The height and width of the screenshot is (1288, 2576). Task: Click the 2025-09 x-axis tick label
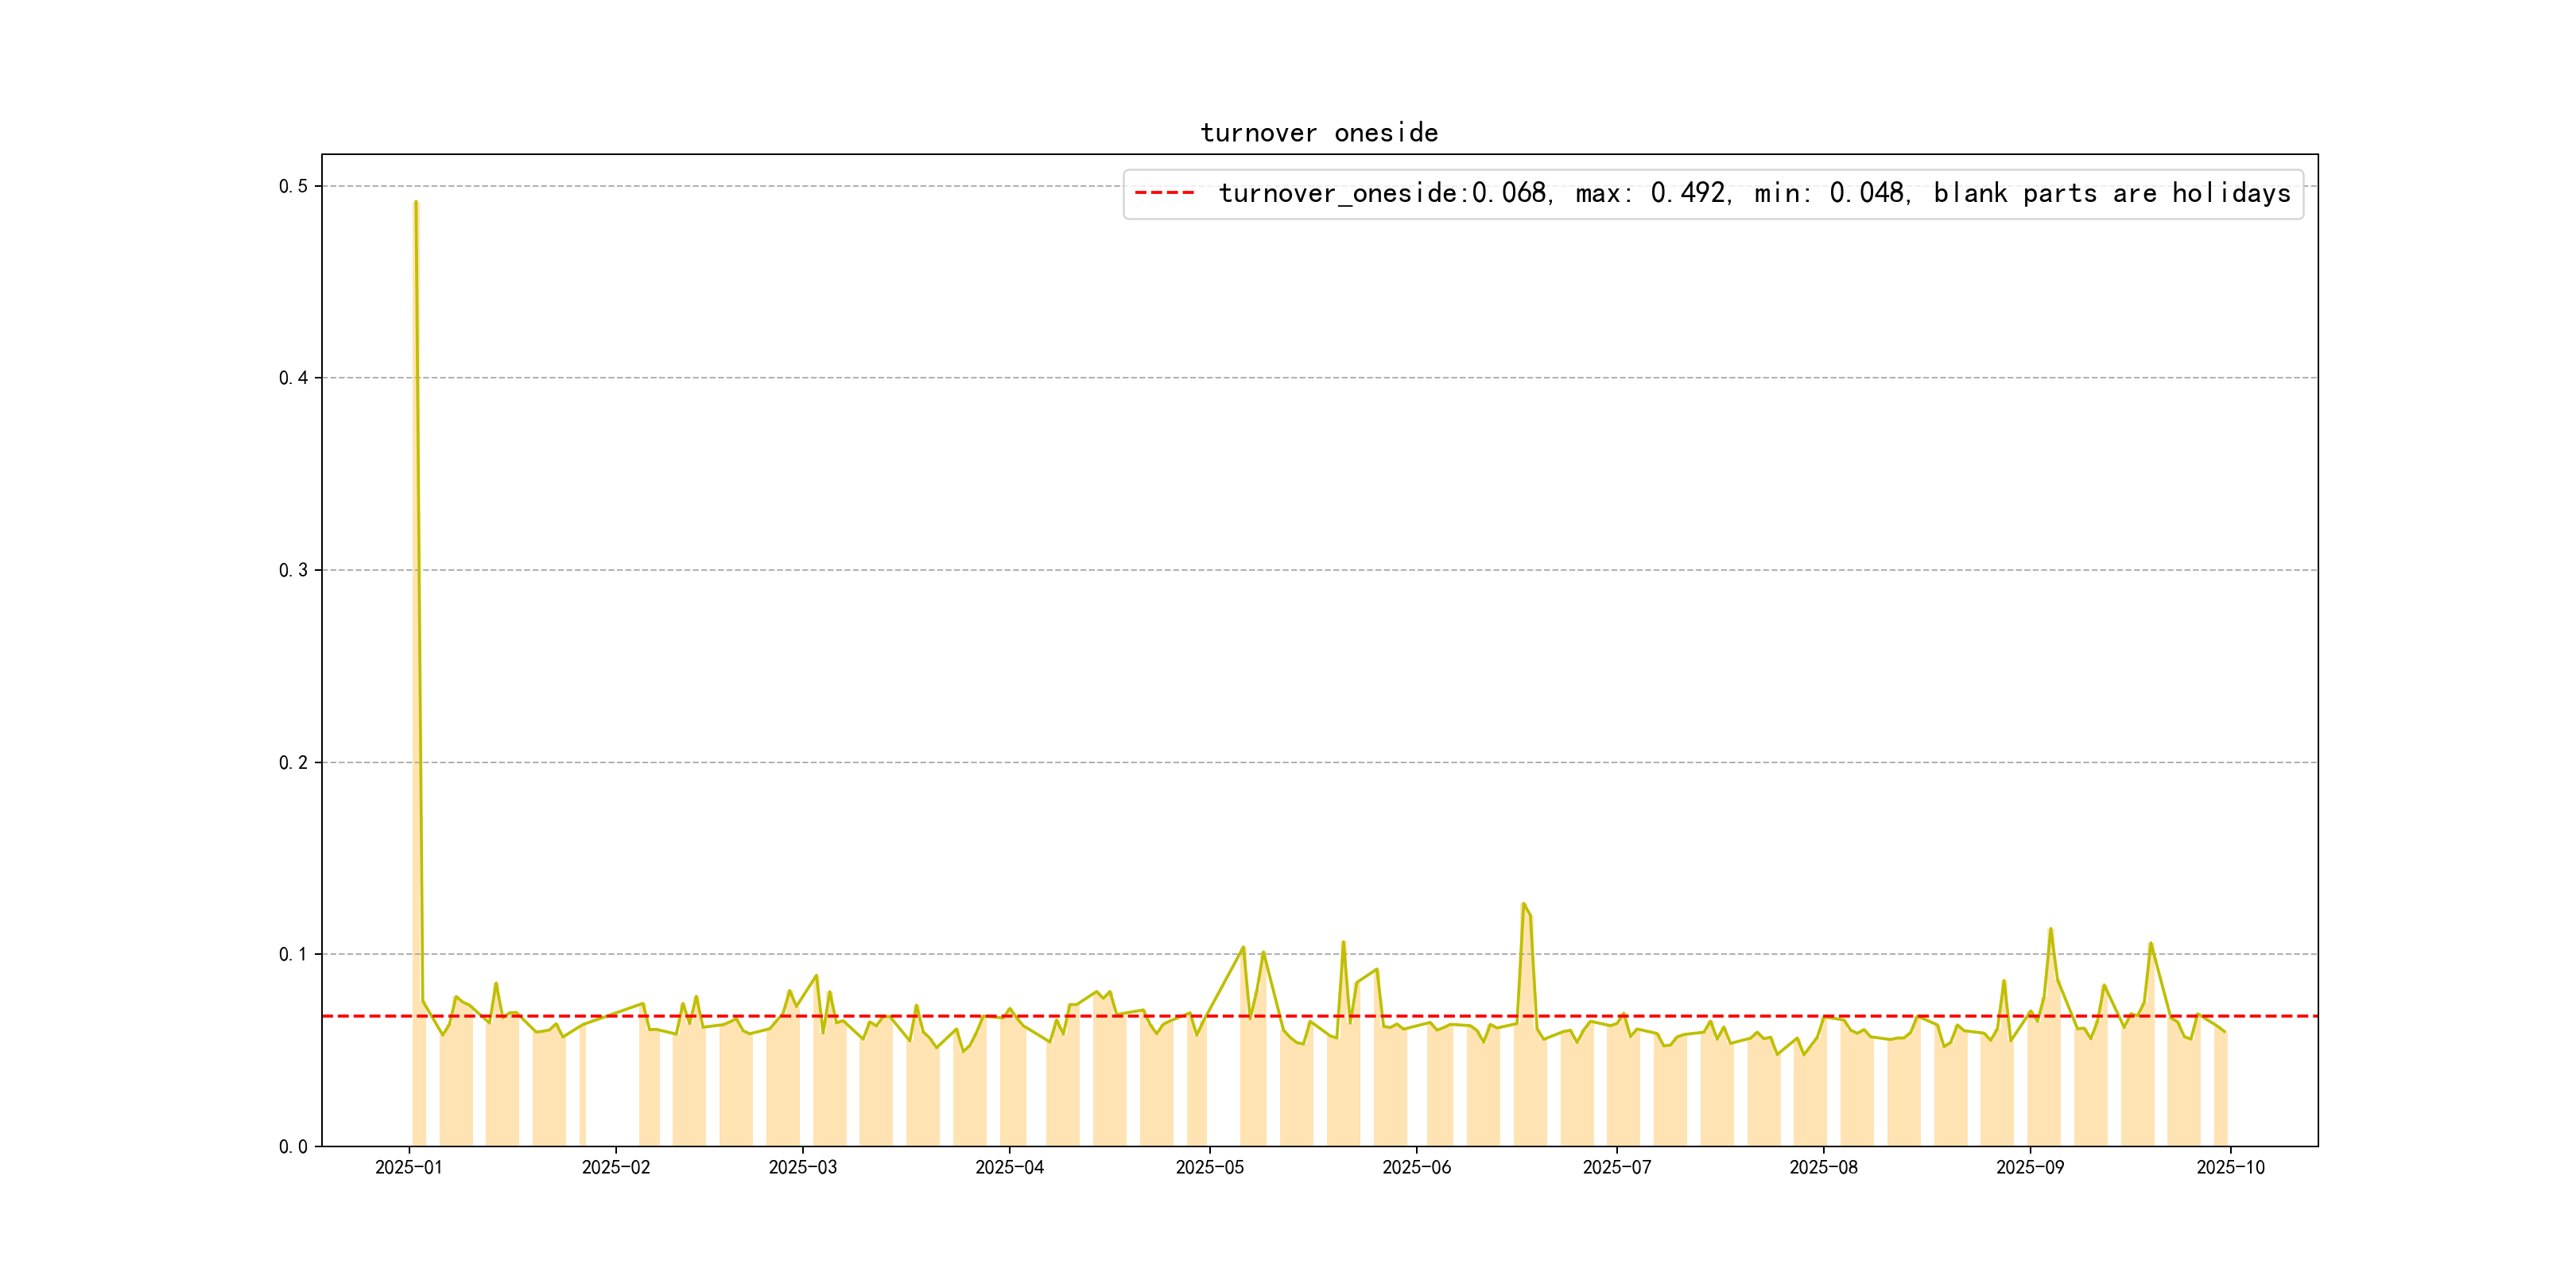2029,1167
